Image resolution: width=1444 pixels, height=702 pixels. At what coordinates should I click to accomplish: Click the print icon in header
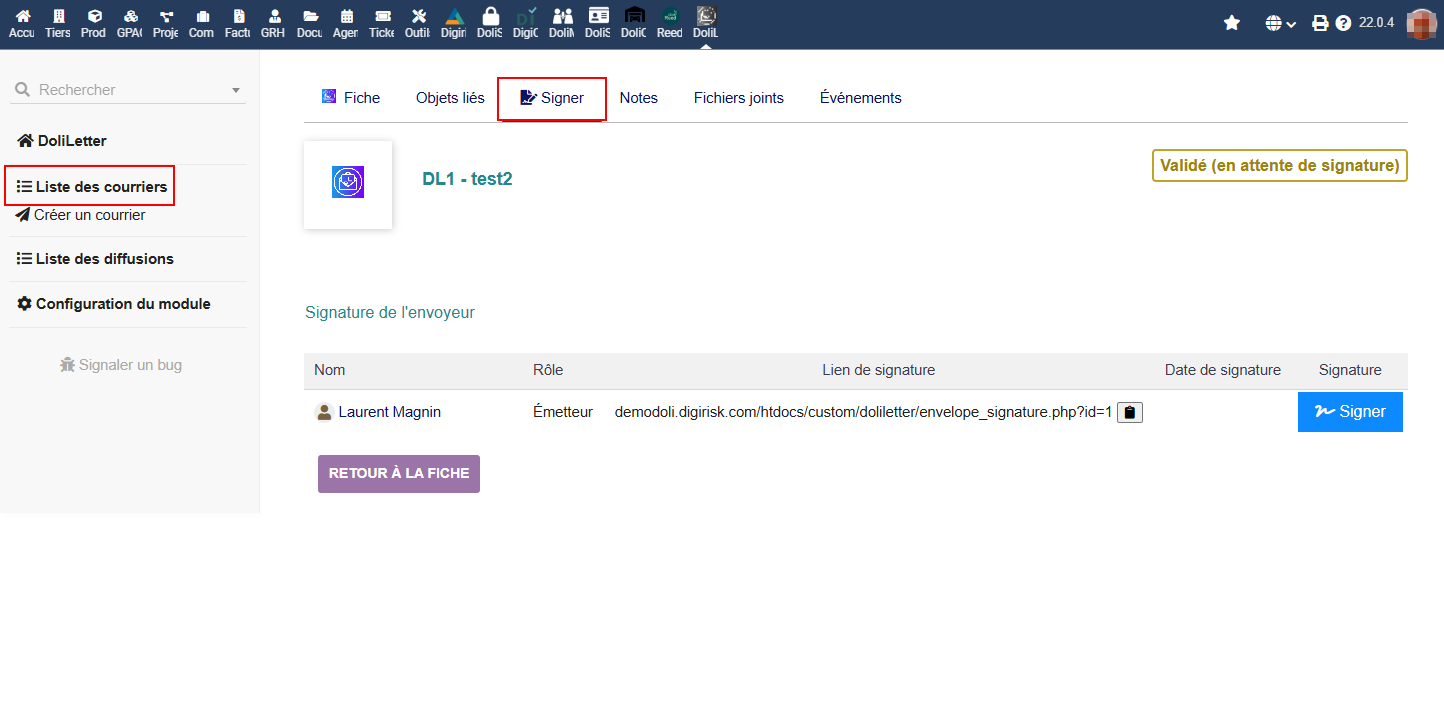click(1320, 23)
